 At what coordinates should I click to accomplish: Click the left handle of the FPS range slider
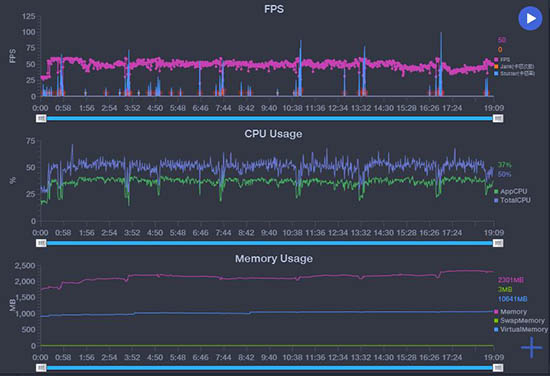tap(41, 119)
